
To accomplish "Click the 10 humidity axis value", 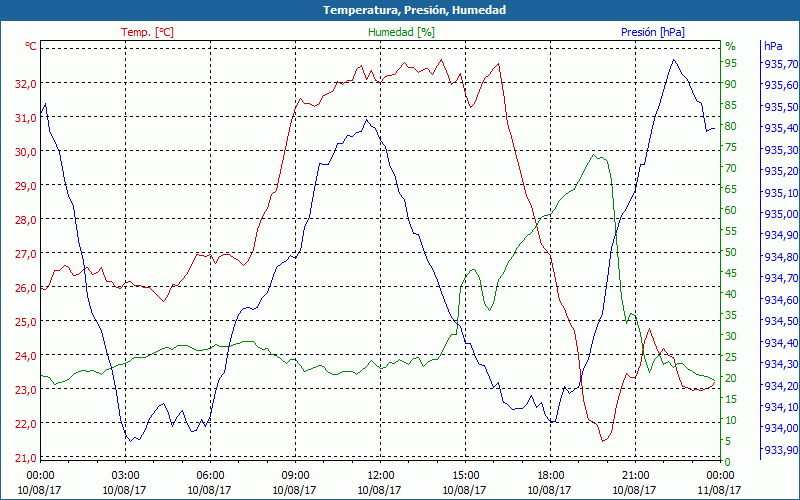I will [731, 420].
